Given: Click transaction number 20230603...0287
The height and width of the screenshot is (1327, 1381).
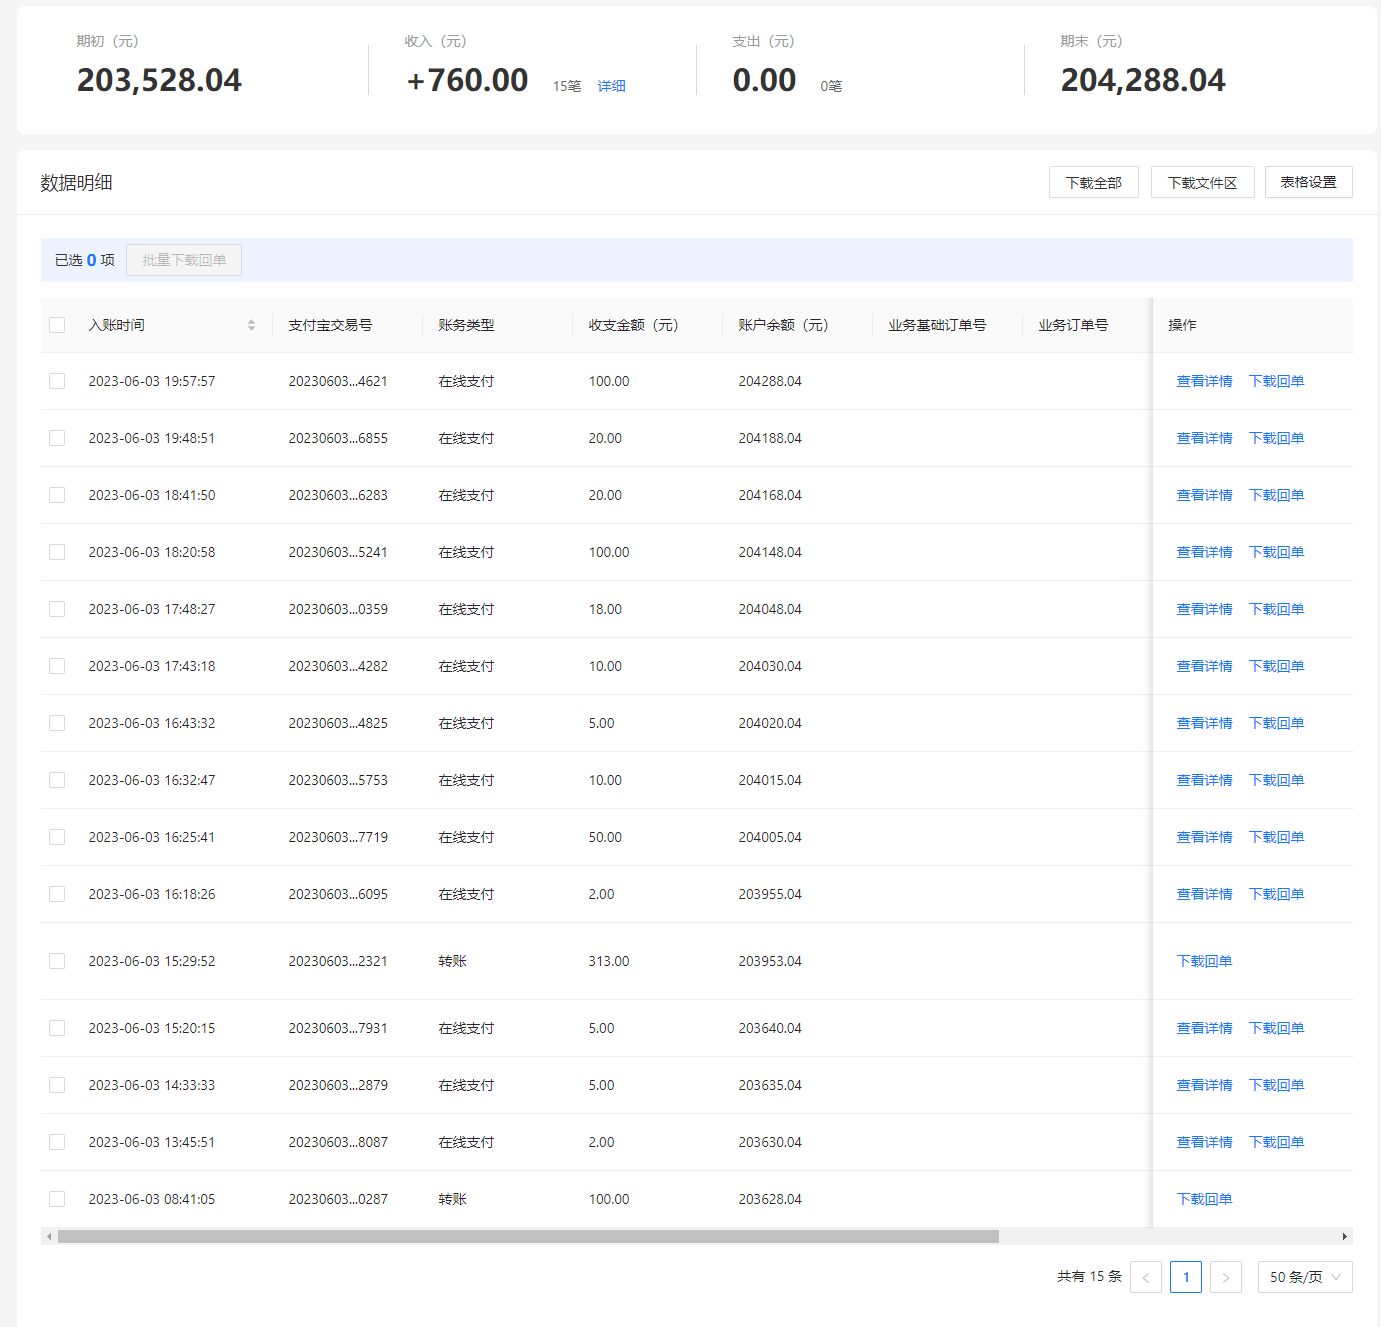Looking at the screenshot, I should coord(338,1199).
